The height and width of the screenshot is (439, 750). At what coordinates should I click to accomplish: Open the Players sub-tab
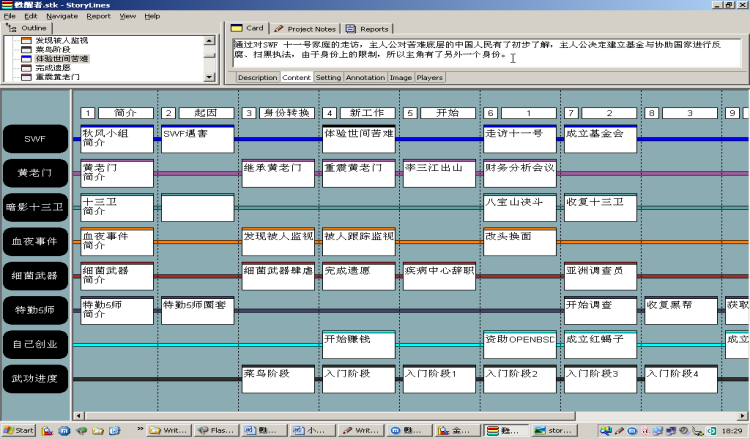click(x=430, y=77)
